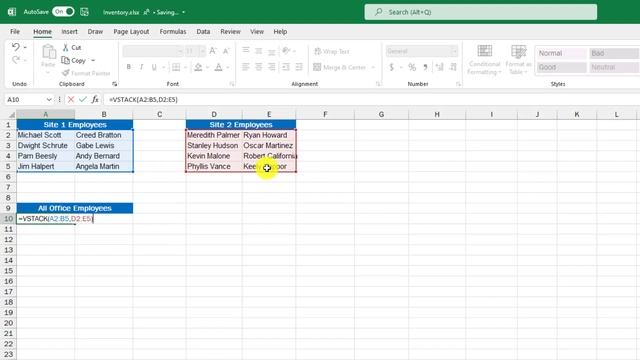Click Decrease Indent icon
This screenshot has width=640, height=360.
coord(286,67)
